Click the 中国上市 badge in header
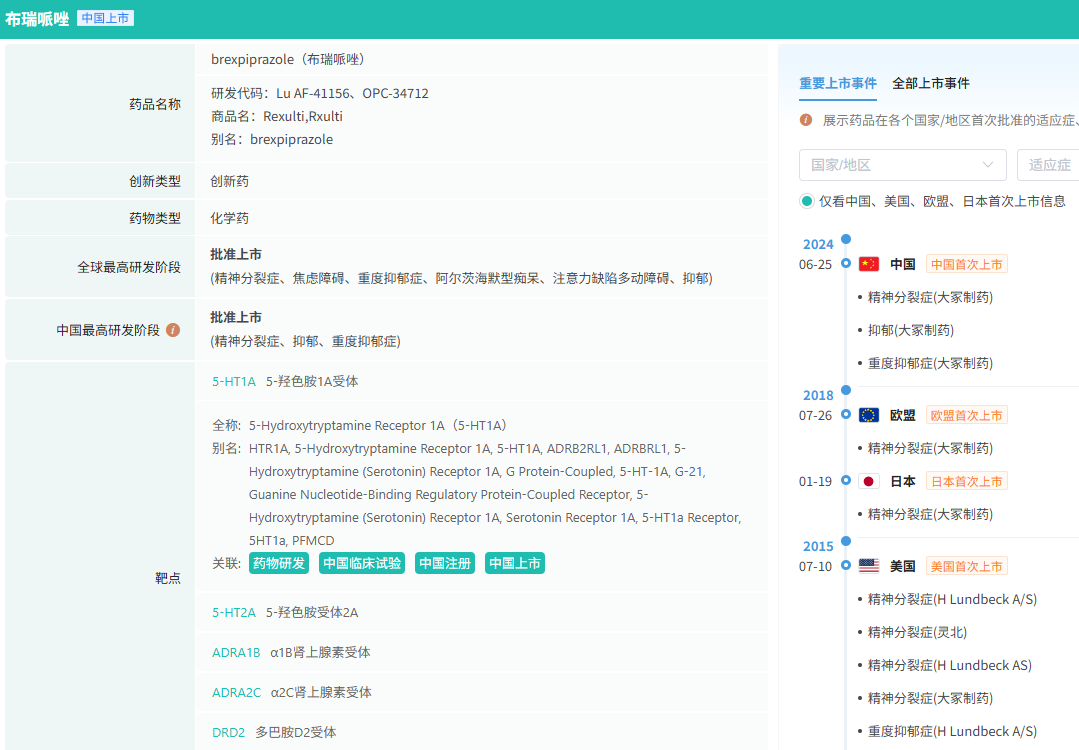 pos(105,18)
